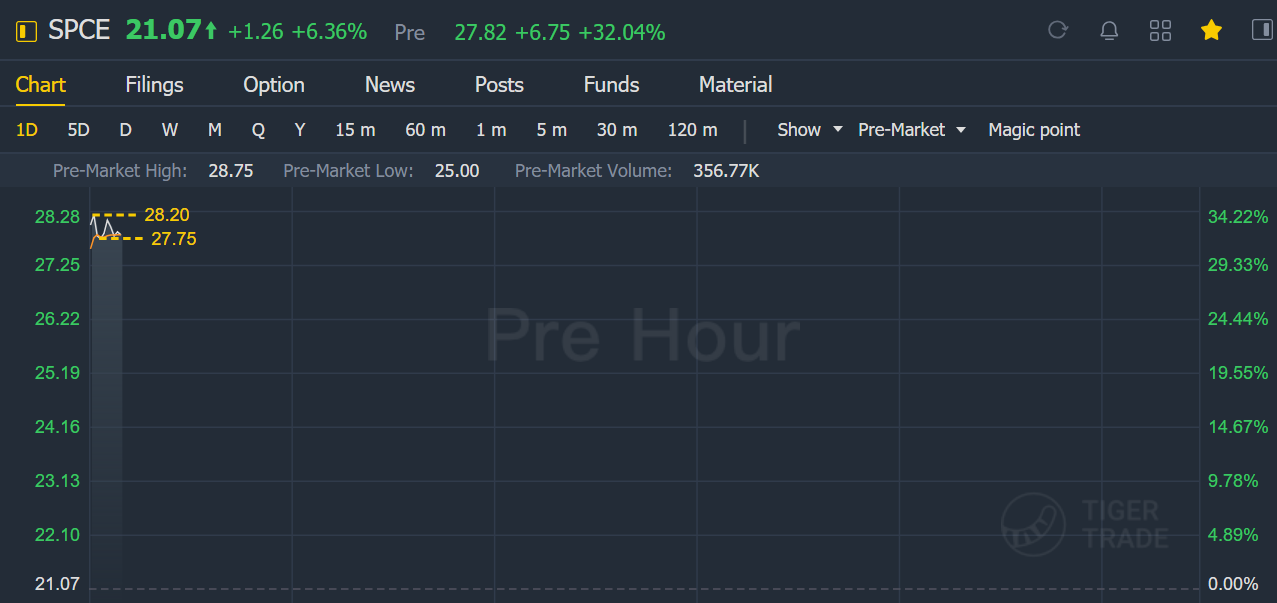Select the 15 m interval
Screen dimensions: 1277x603
coord(356,130)
